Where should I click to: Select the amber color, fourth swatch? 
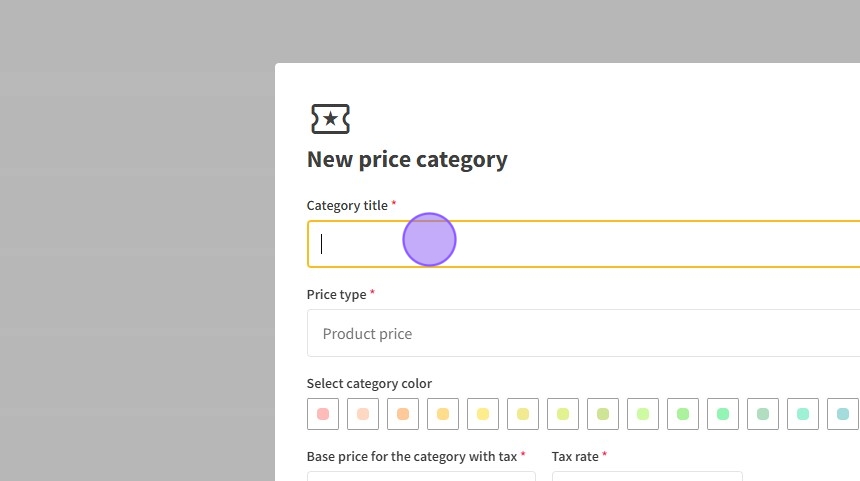pyautogui.click(x=443, y=414)
